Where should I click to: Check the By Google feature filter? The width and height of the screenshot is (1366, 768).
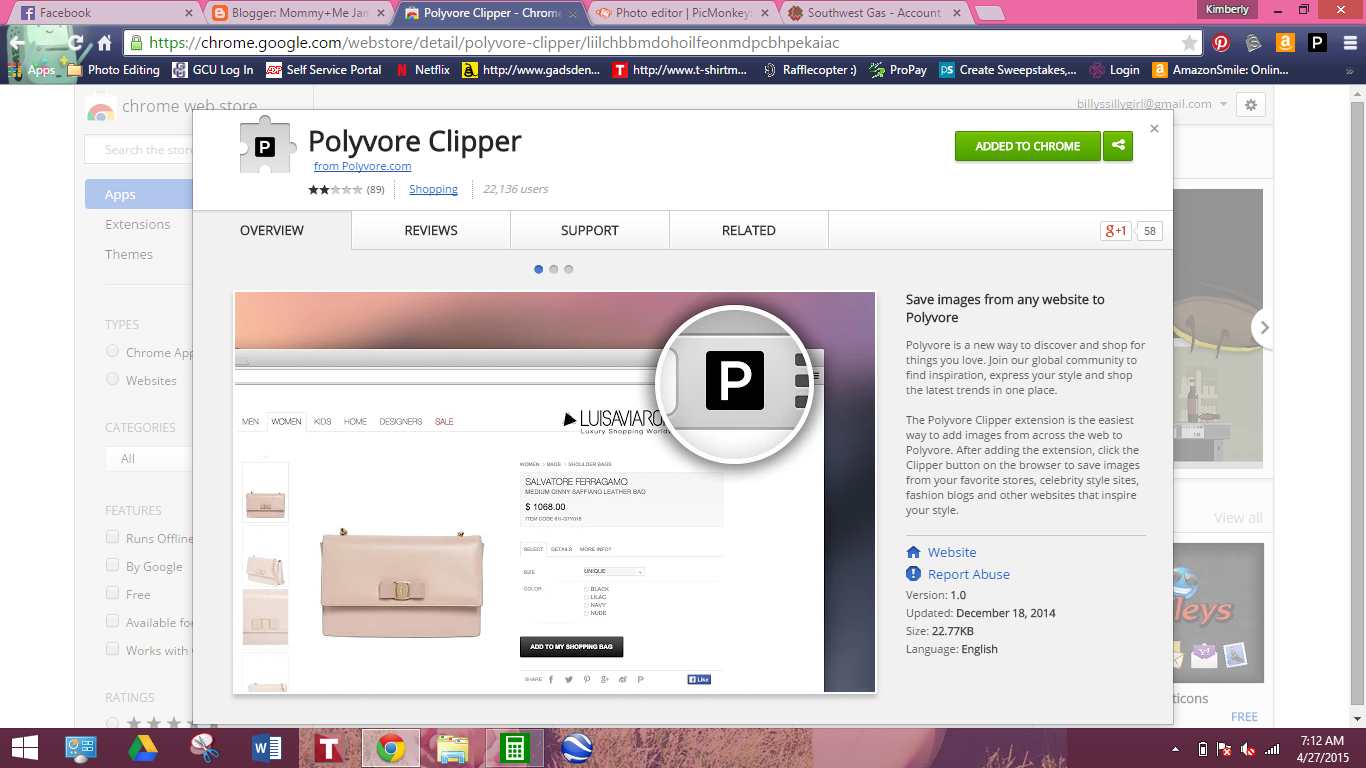(113, 565)
